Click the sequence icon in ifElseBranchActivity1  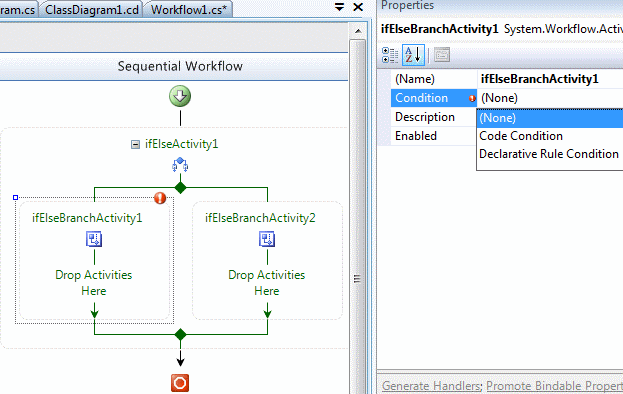point(94,239)
